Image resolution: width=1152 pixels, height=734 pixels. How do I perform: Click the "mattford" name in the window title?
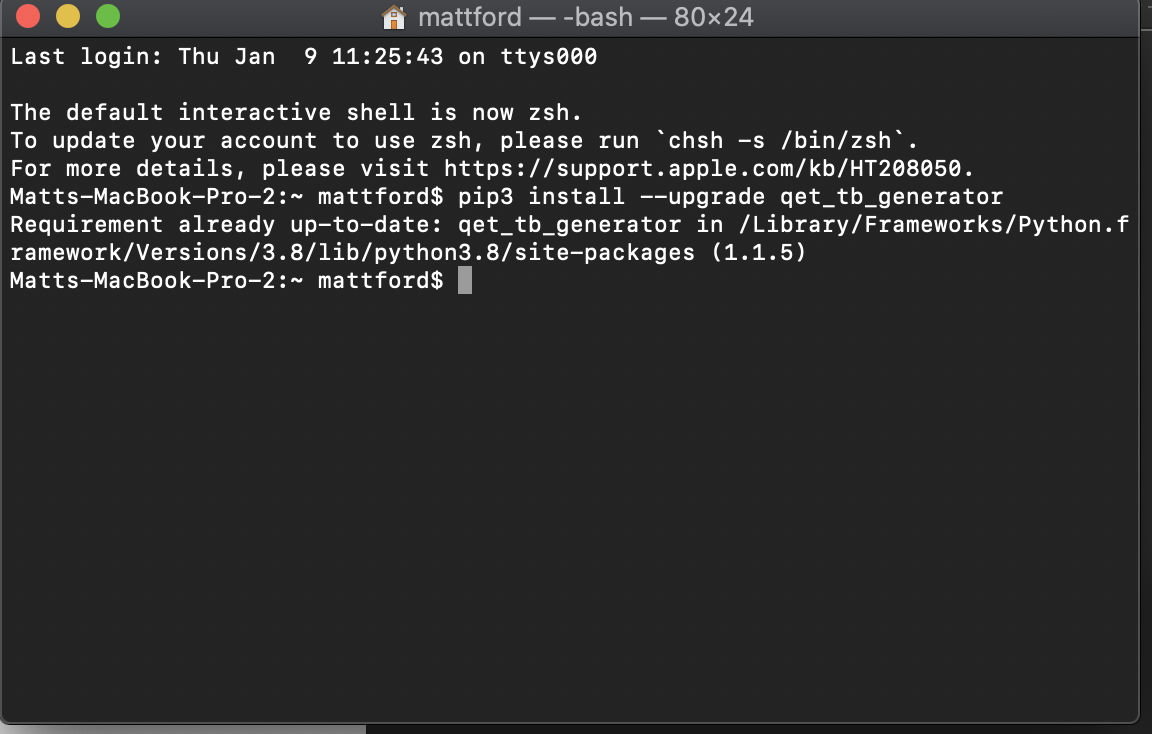click(470, 17)
